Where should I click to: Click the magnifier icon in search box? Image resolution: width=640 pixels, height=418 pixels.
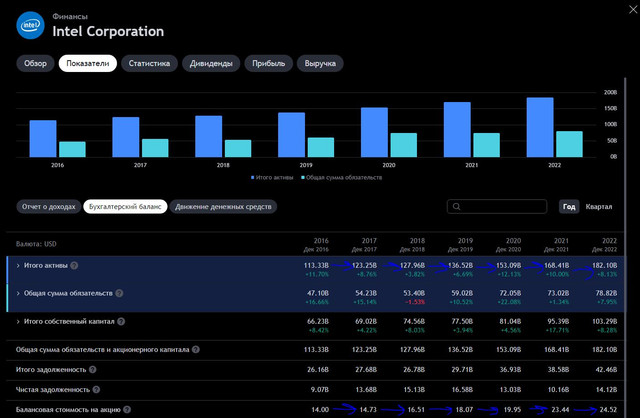[456, 207]
